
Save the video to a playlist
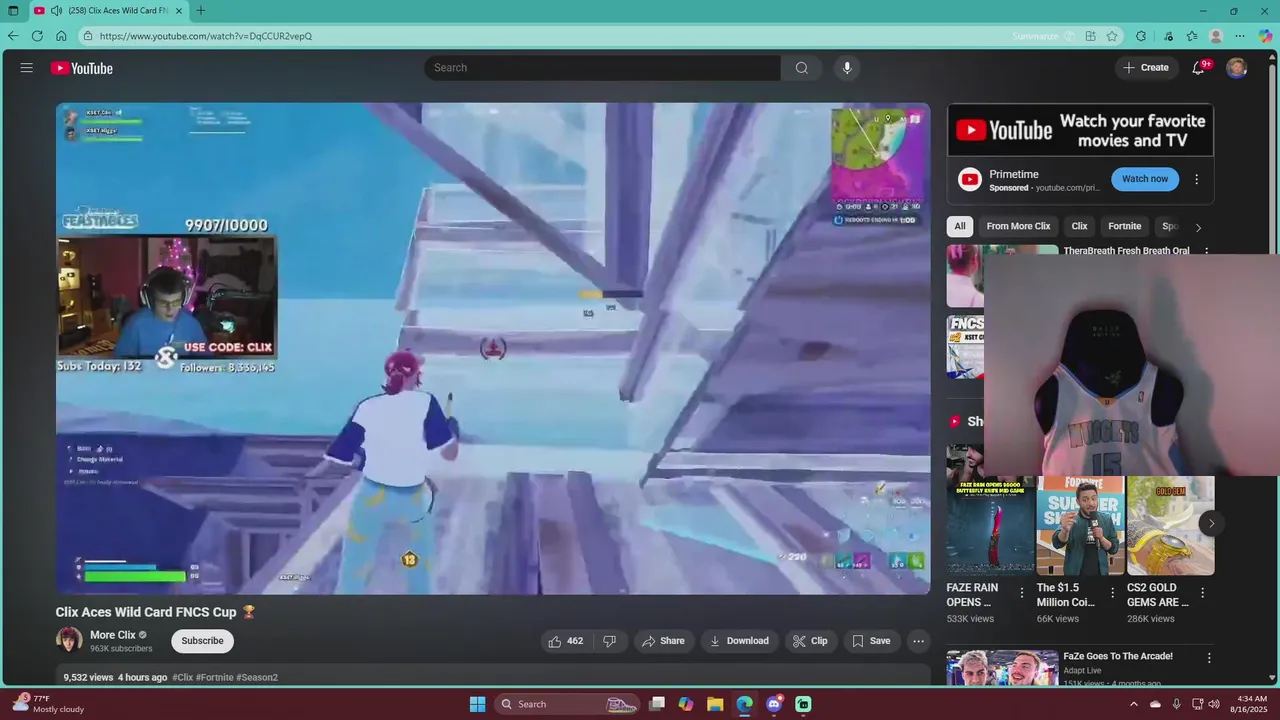[870, 641]
